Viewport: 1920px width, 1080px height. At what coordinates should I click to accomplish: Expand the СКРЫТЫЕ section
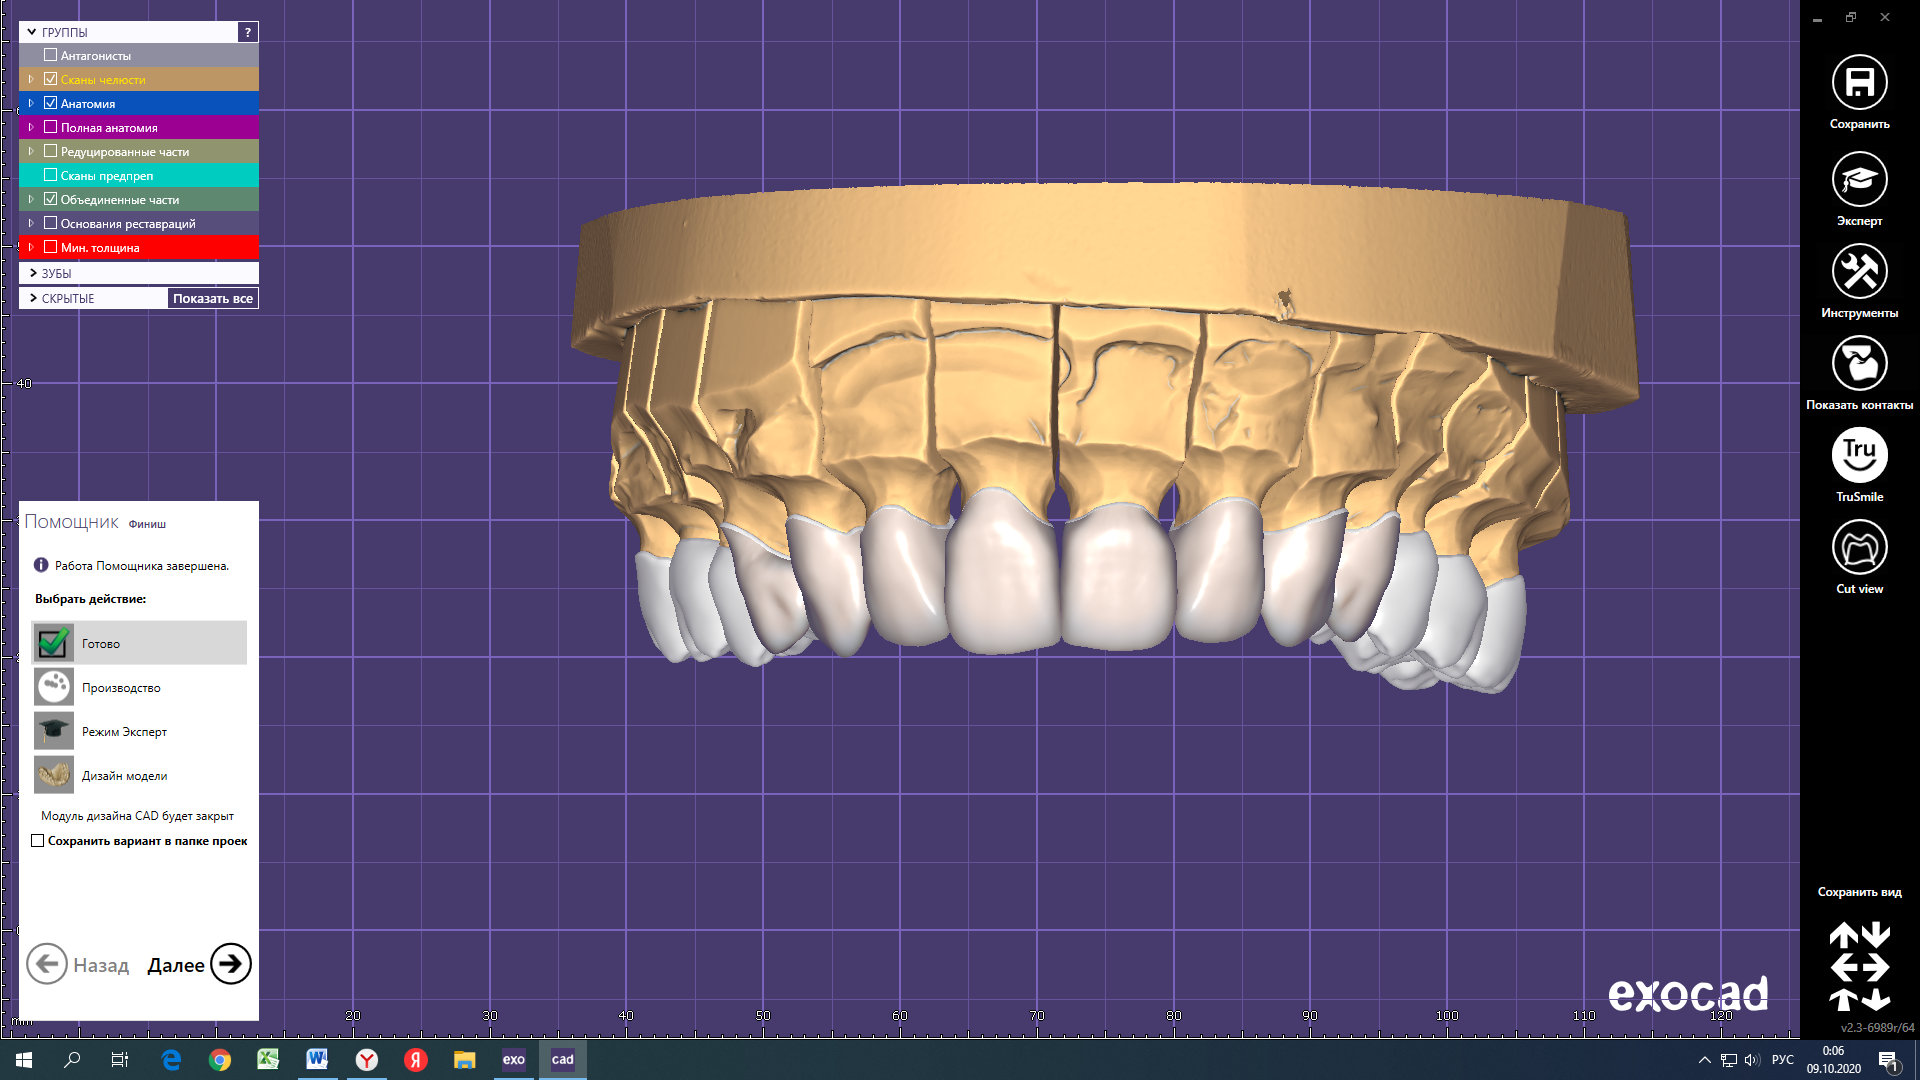(34, 298)
